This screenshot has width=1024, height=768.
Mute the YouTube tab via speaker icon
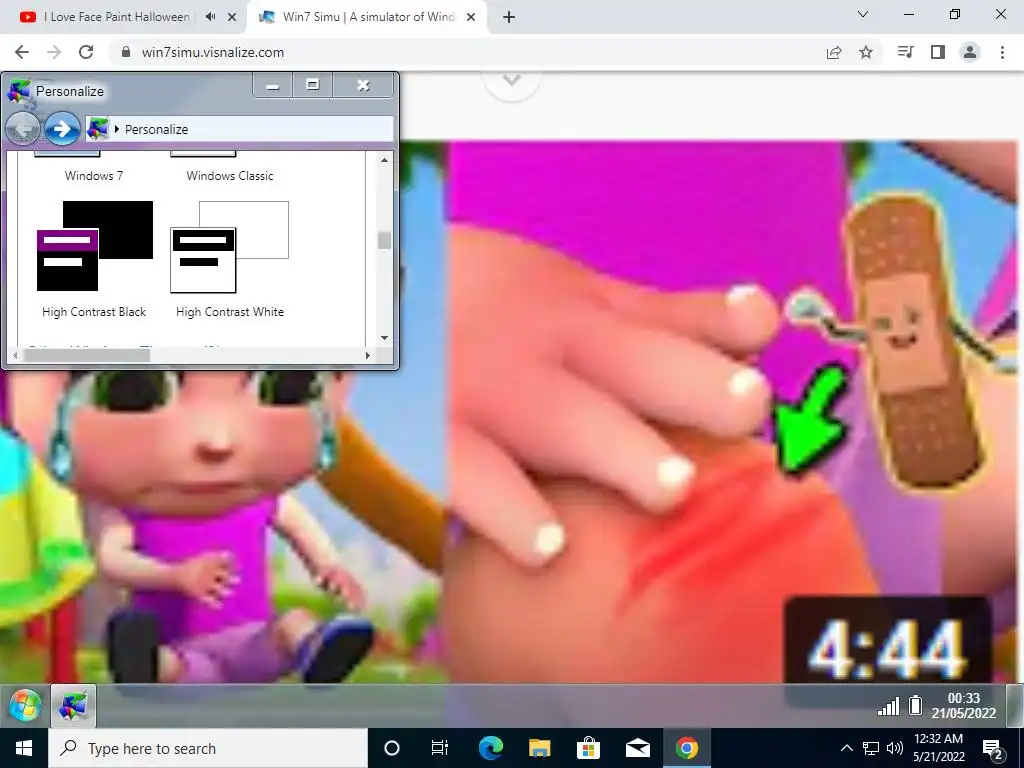210,17
